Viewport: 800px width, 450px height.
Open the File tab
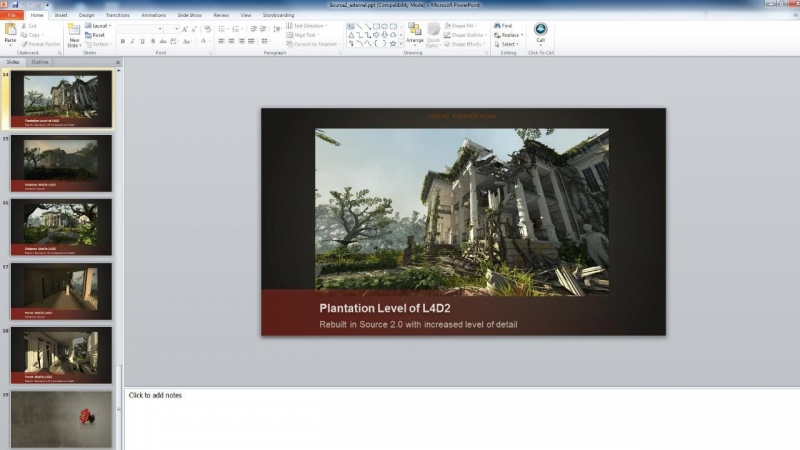pyautogui.click(x=11, y=15)
